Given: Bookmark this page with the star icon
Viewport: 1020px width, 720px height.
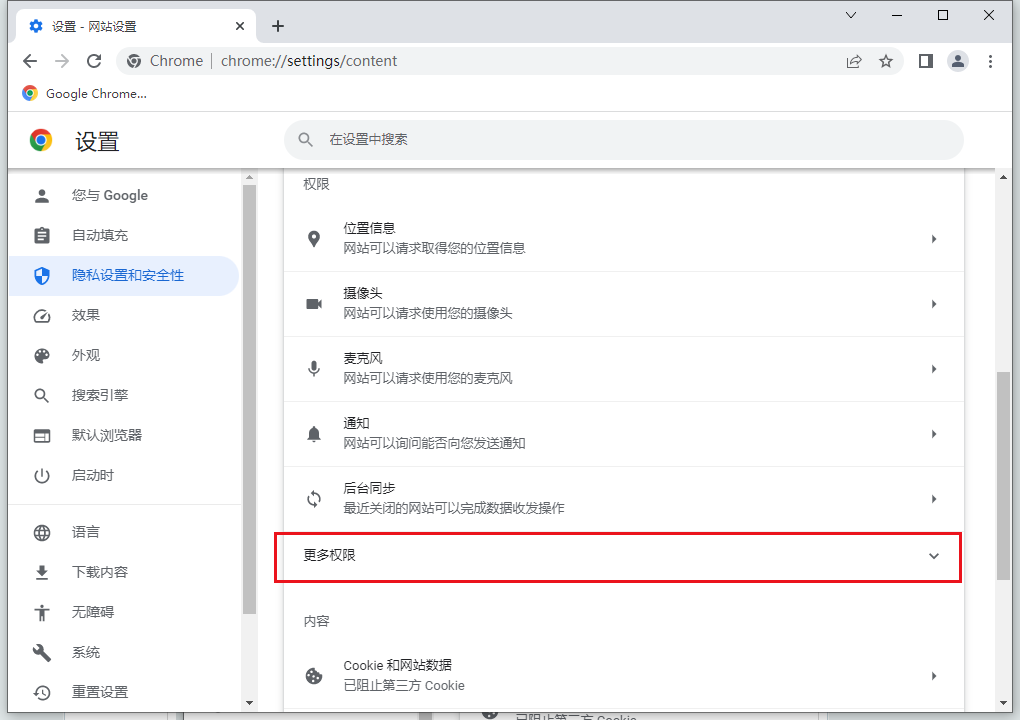Looking at the screenshot, I should coord(886,61).
